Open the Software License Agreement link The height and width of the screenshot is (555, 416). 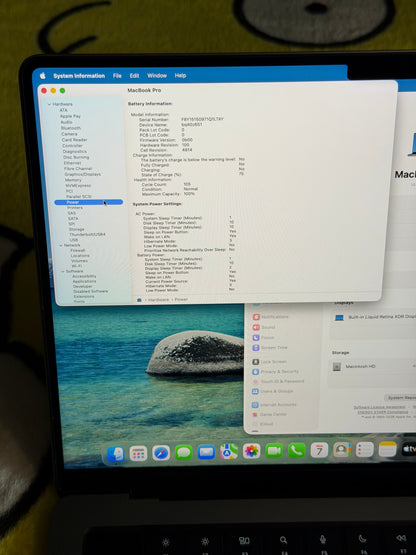(379, 407)
